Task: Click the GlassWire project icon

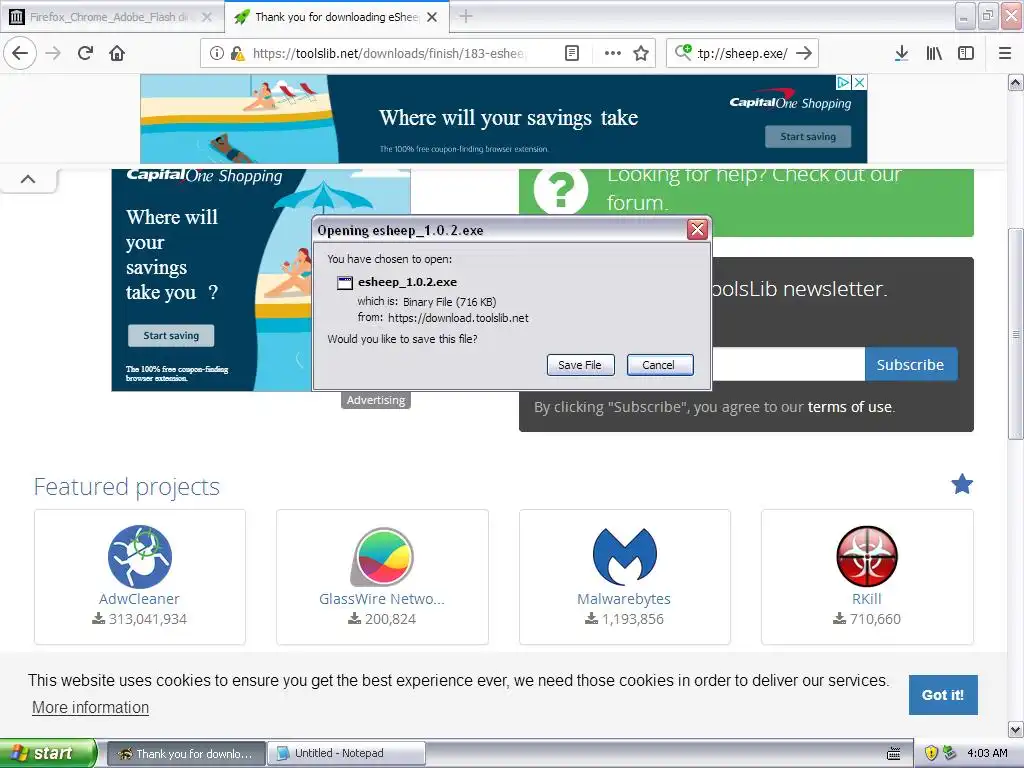Action: coord(383,556)
